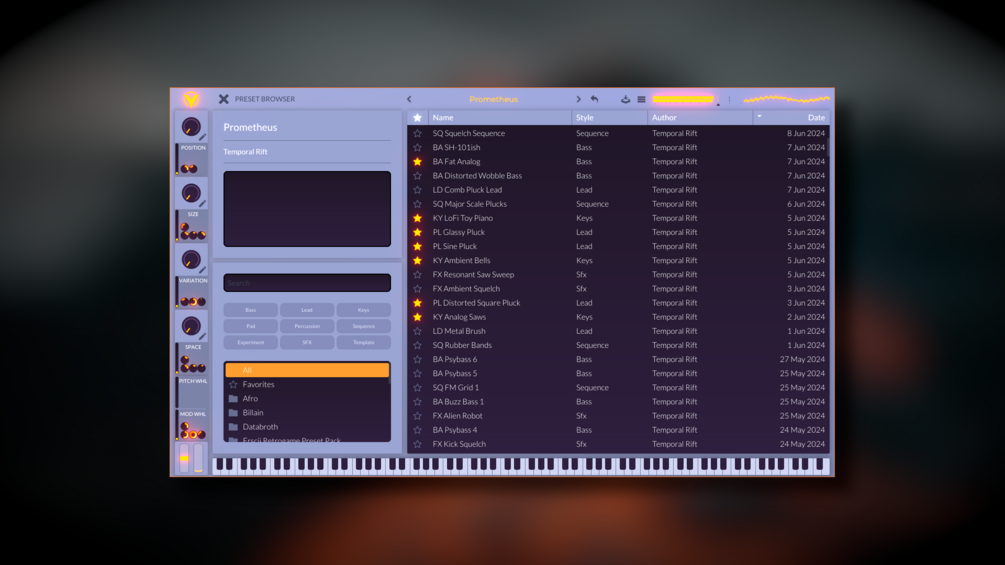Click the Vital logo icon
This screenshot has height=565, width=1005.
coord(191,99)
